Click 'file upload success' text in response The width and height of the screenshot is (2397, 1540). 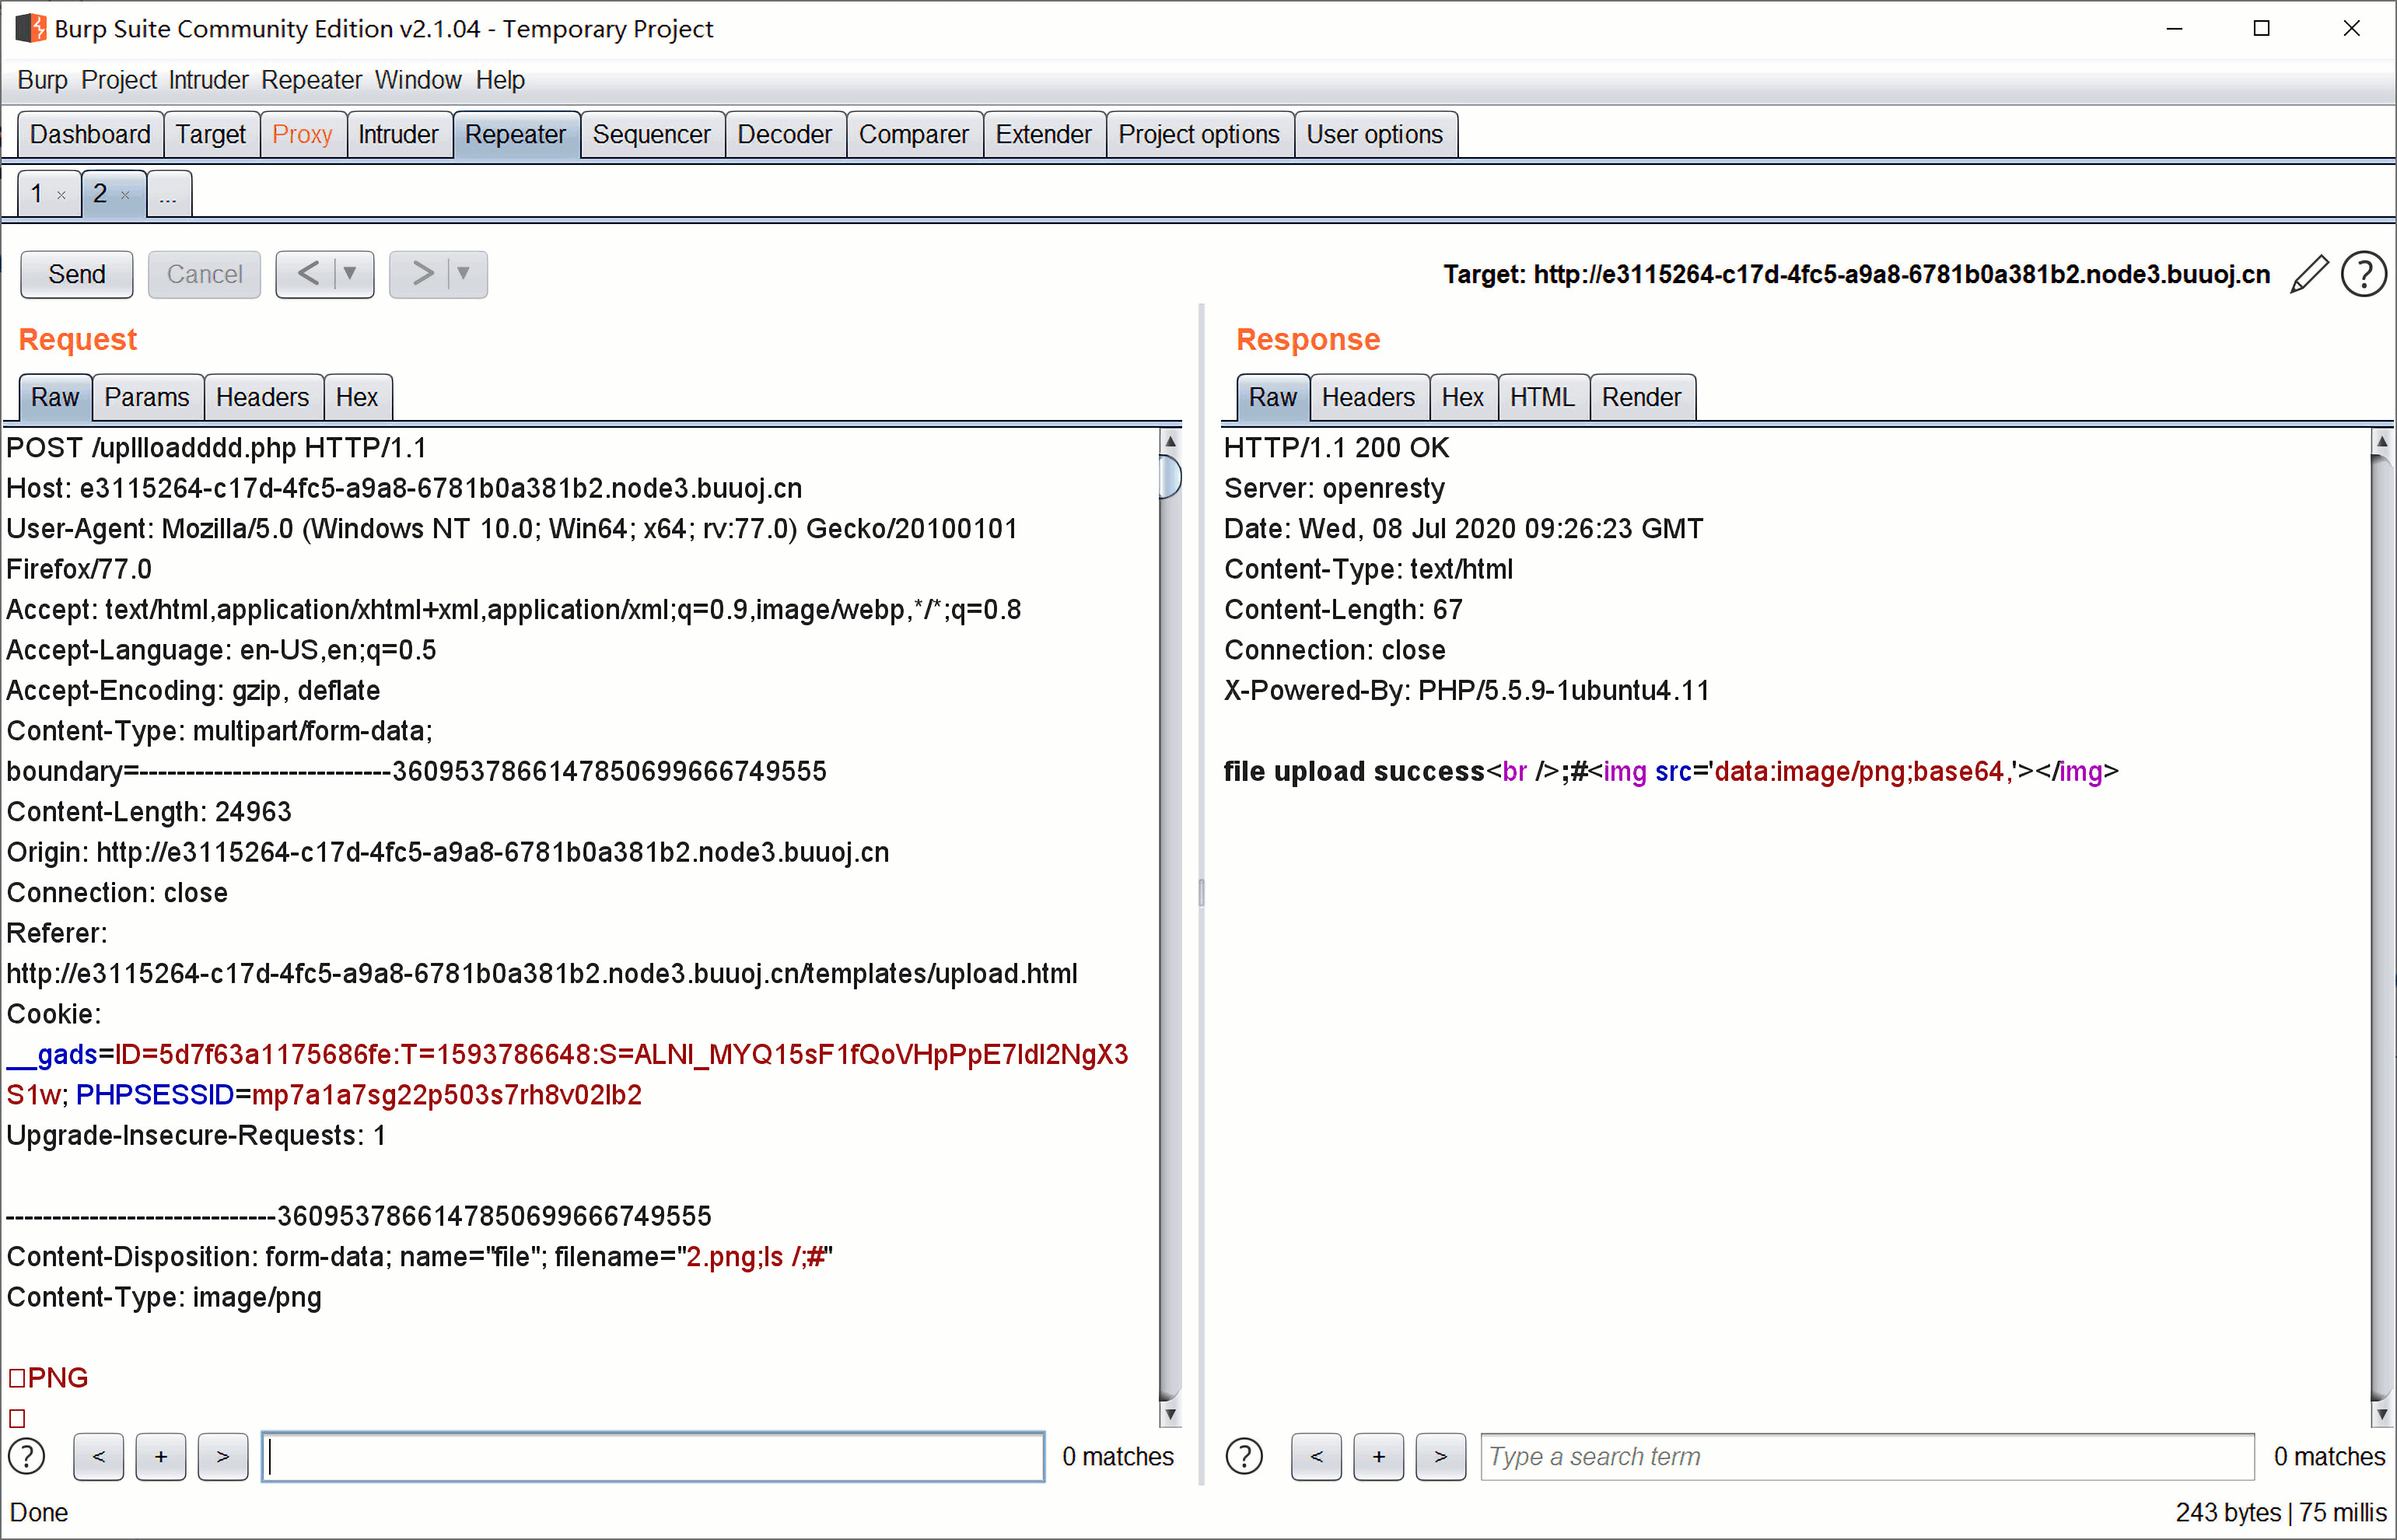tap(1354, 771)
